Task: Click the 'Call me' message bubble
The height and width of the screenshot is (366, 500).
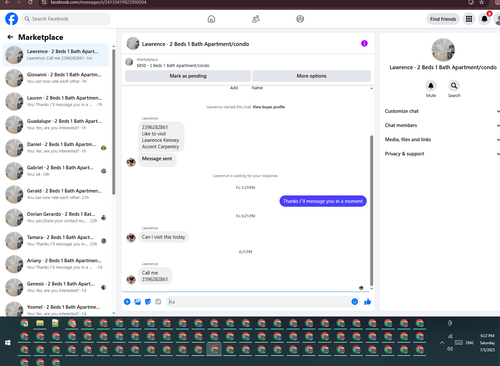Action: point(155,276)
